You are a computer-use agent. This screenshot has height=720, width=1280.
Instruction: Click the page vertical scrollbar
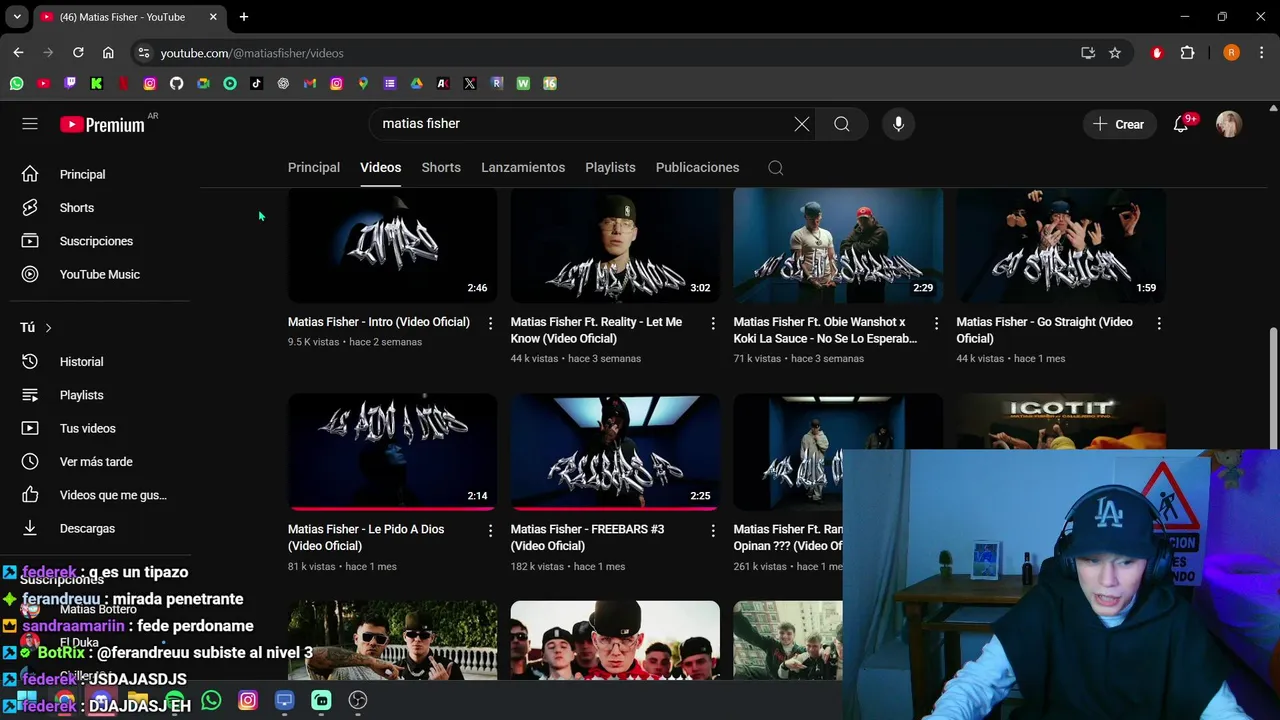click(1273, 388)
